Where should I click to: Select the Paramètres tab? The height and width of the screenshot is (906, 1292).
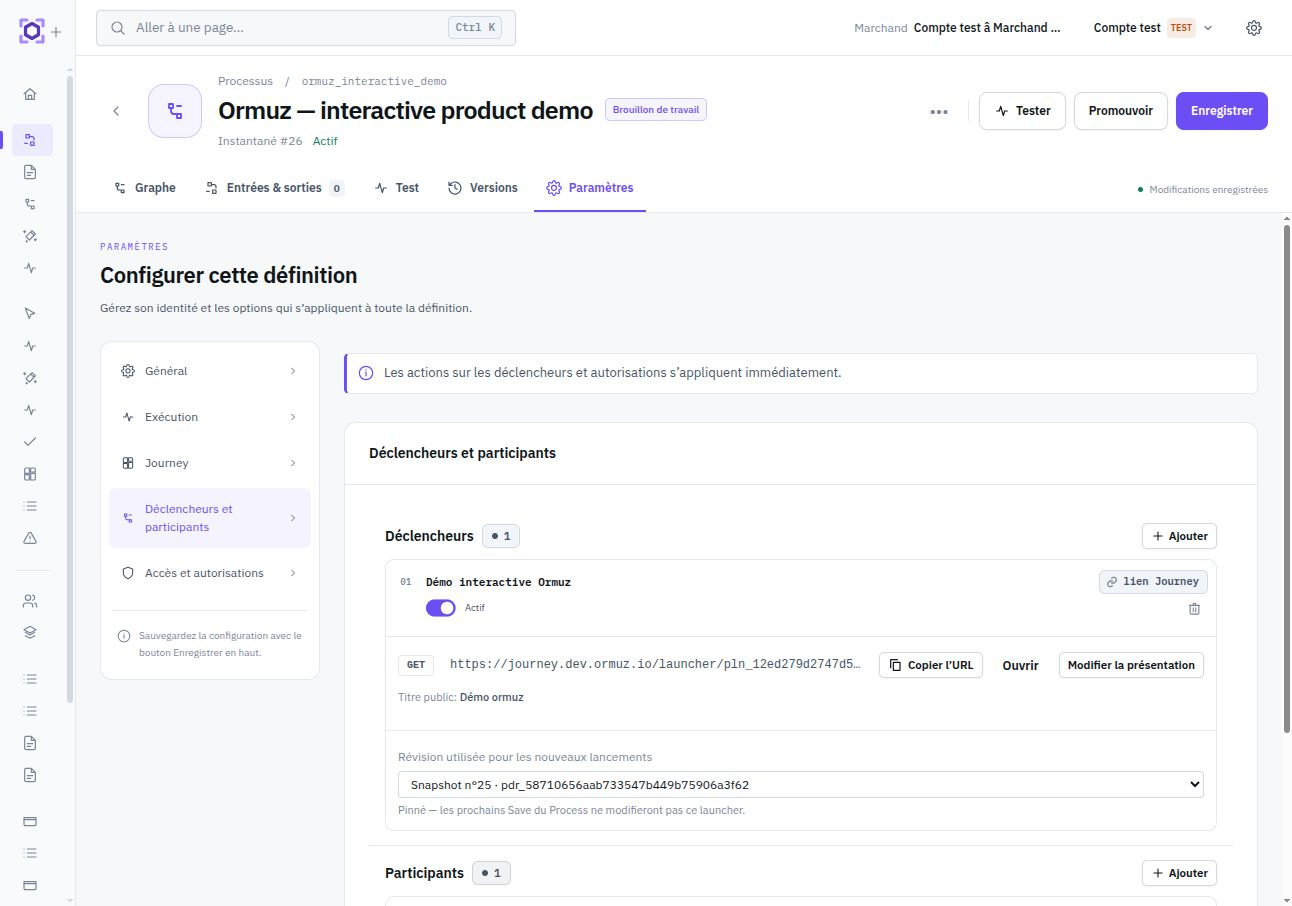(590, 188)
